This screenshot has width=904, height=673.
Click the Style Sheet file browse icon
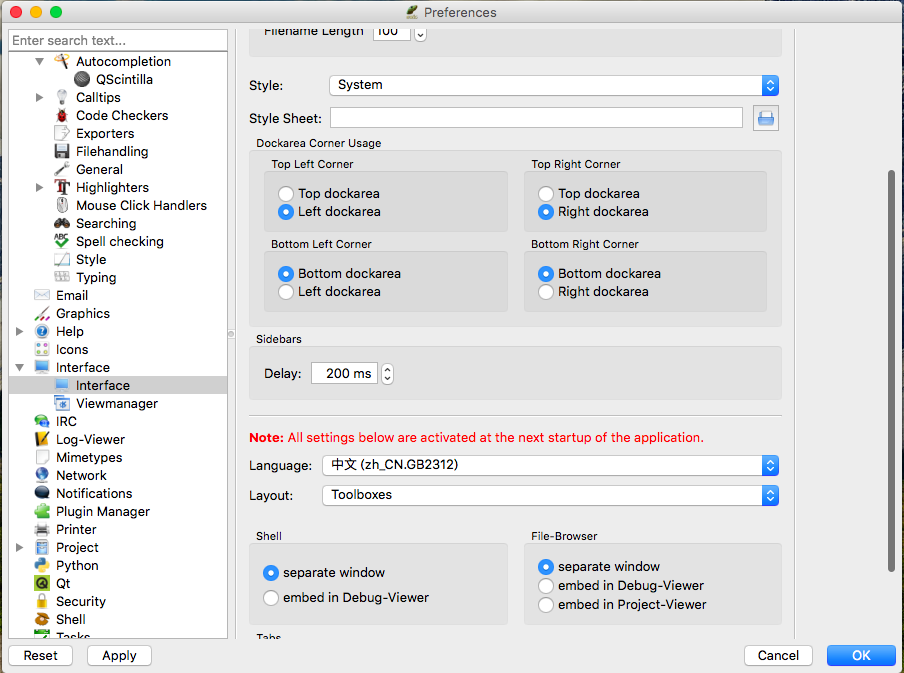766,118
